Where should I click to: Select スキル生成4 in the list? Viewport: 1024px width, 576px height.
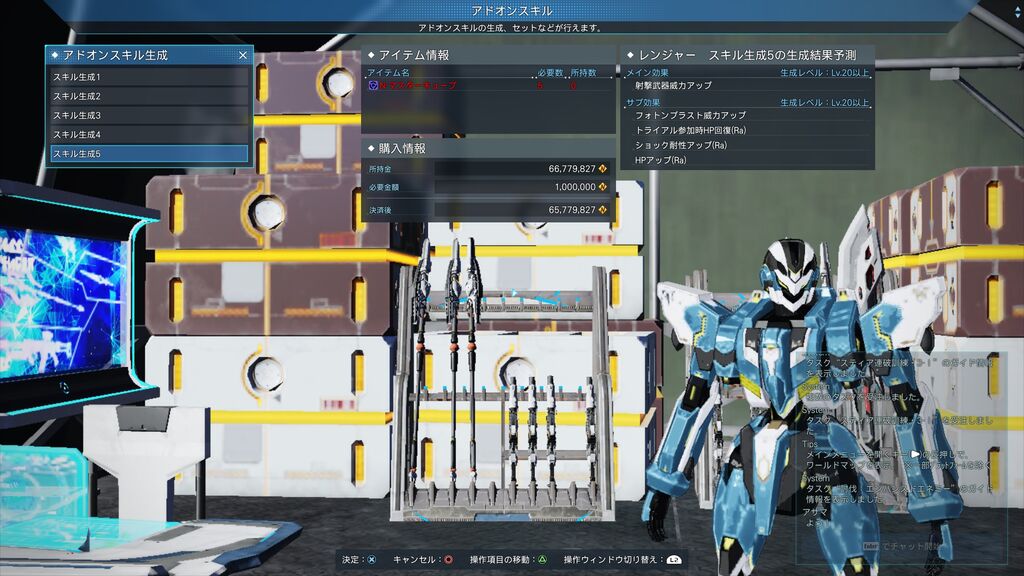point(150,135)
